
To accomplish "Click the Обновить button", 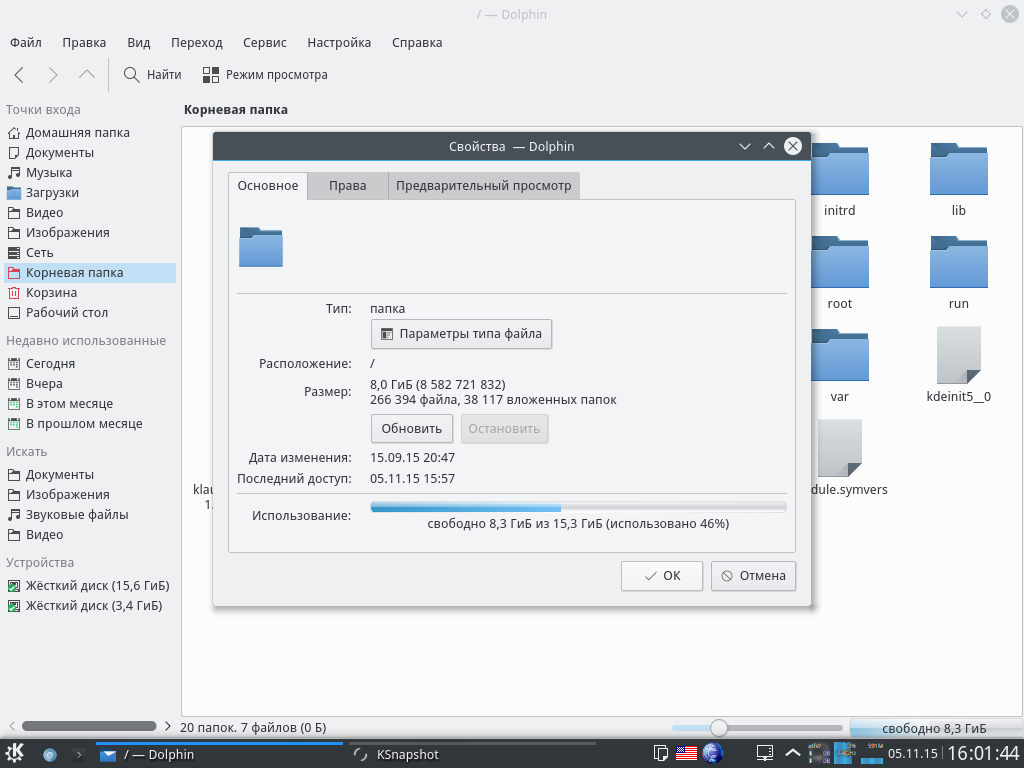I will 411,429.
